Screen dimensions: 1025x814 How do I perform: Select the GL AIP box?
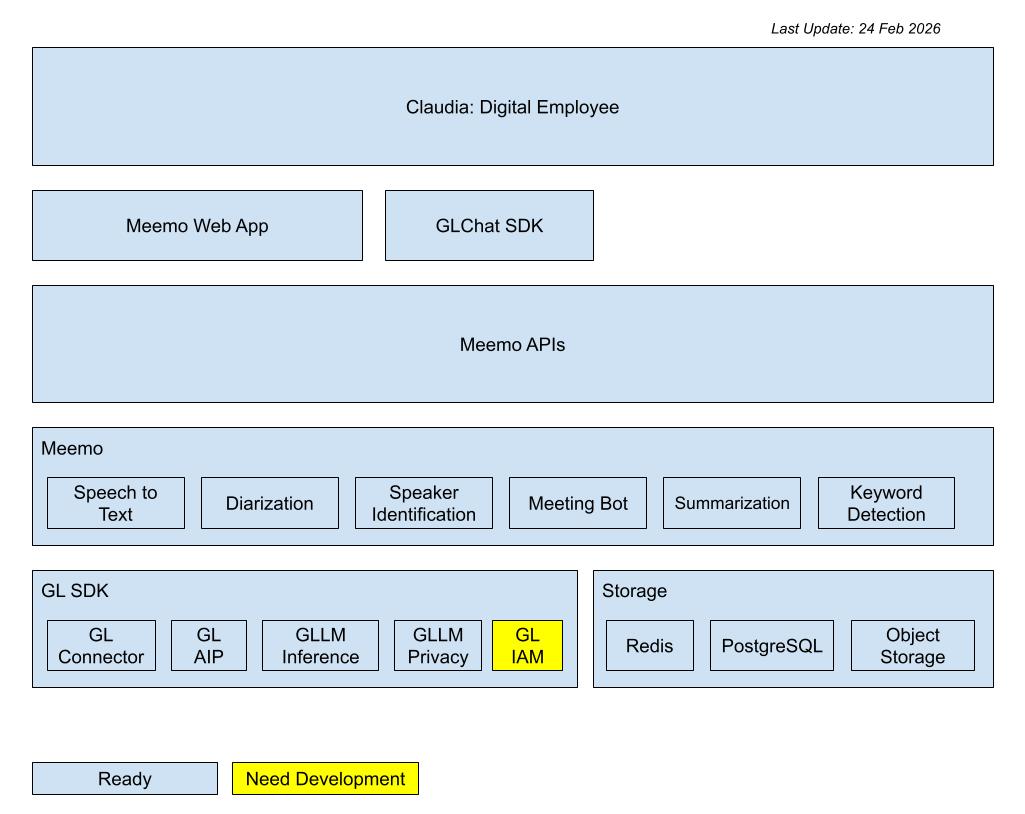click(209, 646)
